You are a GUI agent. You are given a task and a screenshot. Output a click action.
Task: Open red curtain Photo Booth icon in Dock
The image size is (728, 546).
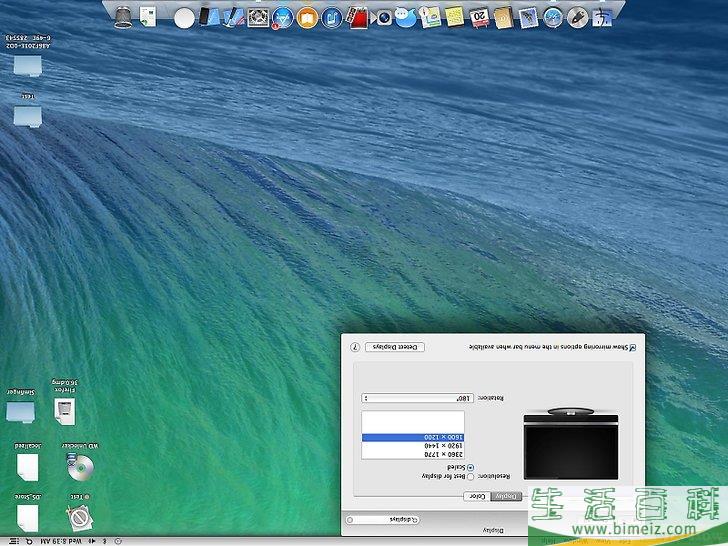(358, 19)
